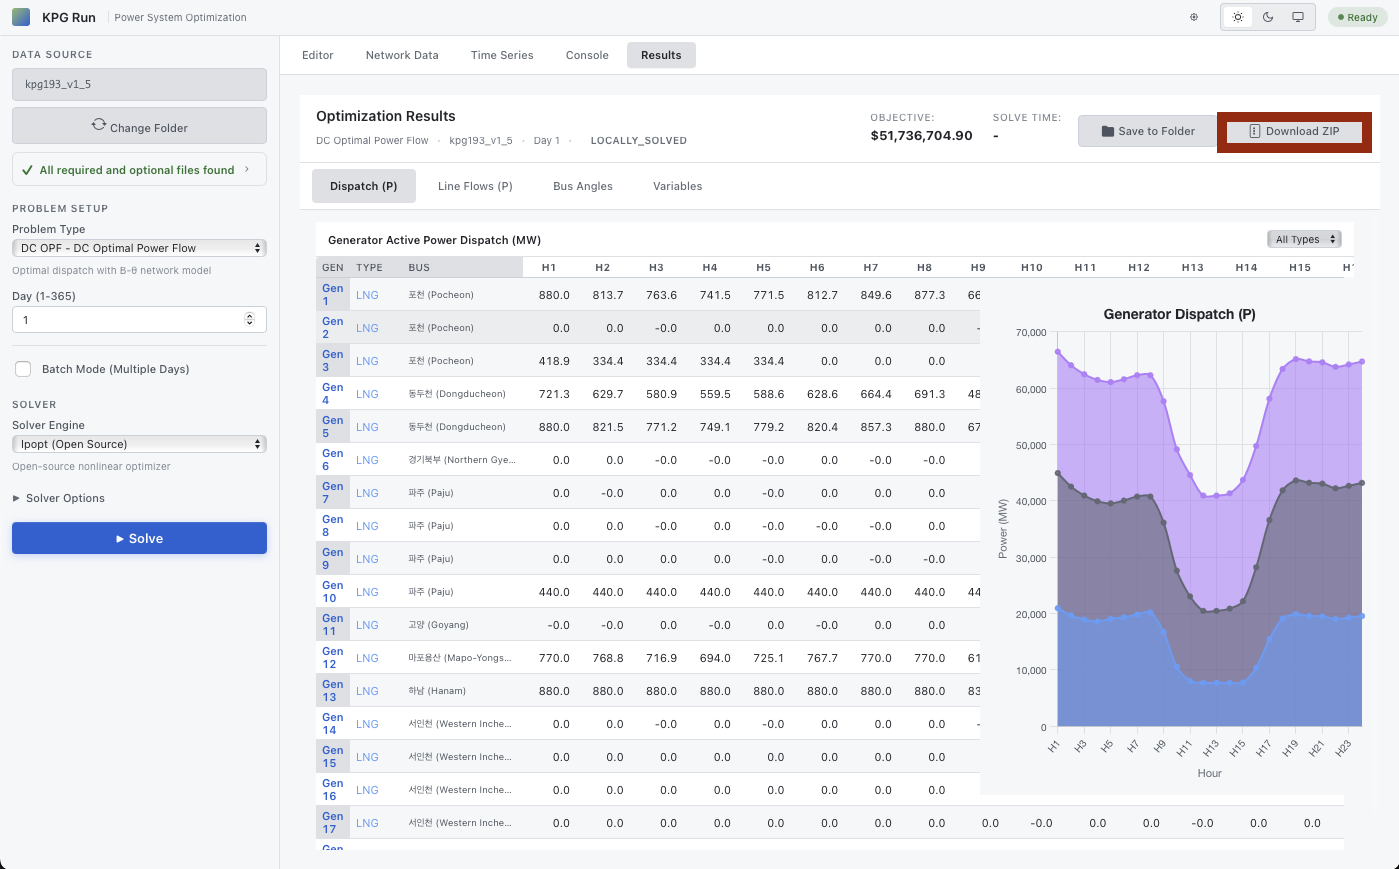The image size is (1399, 869).
Task: Switch to light theme sun icon
Action: point(1238,17)
